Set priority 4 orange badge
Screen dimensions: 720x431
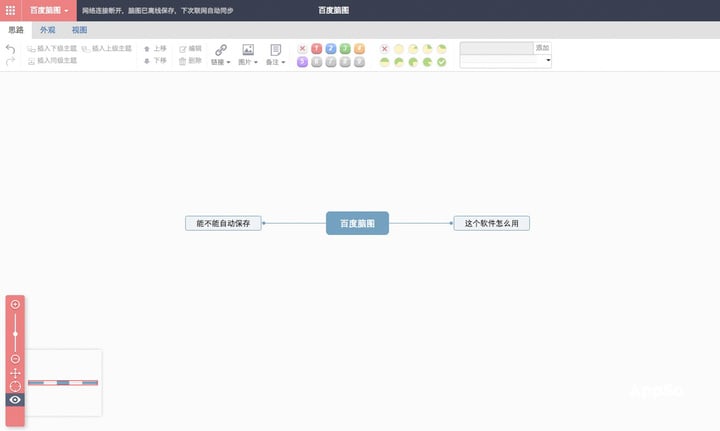[359, 49]
